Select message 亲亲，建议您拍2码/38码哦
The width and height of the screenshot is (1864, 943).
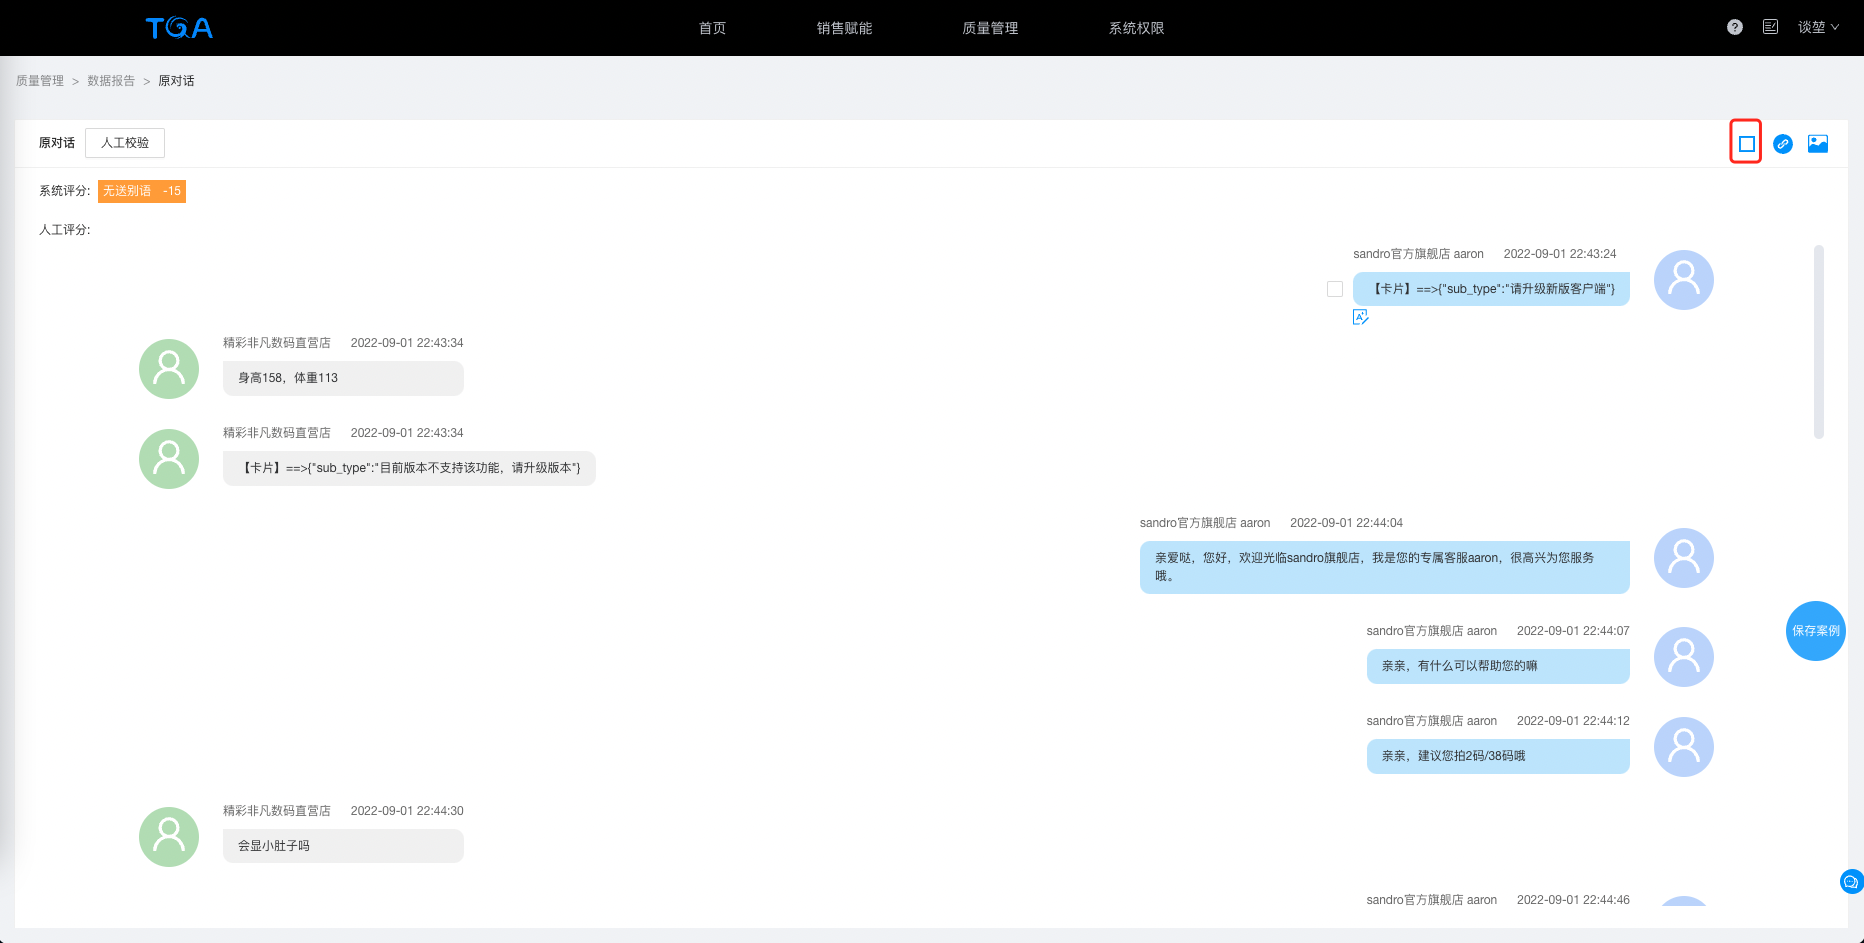[x=1498, y=756]
